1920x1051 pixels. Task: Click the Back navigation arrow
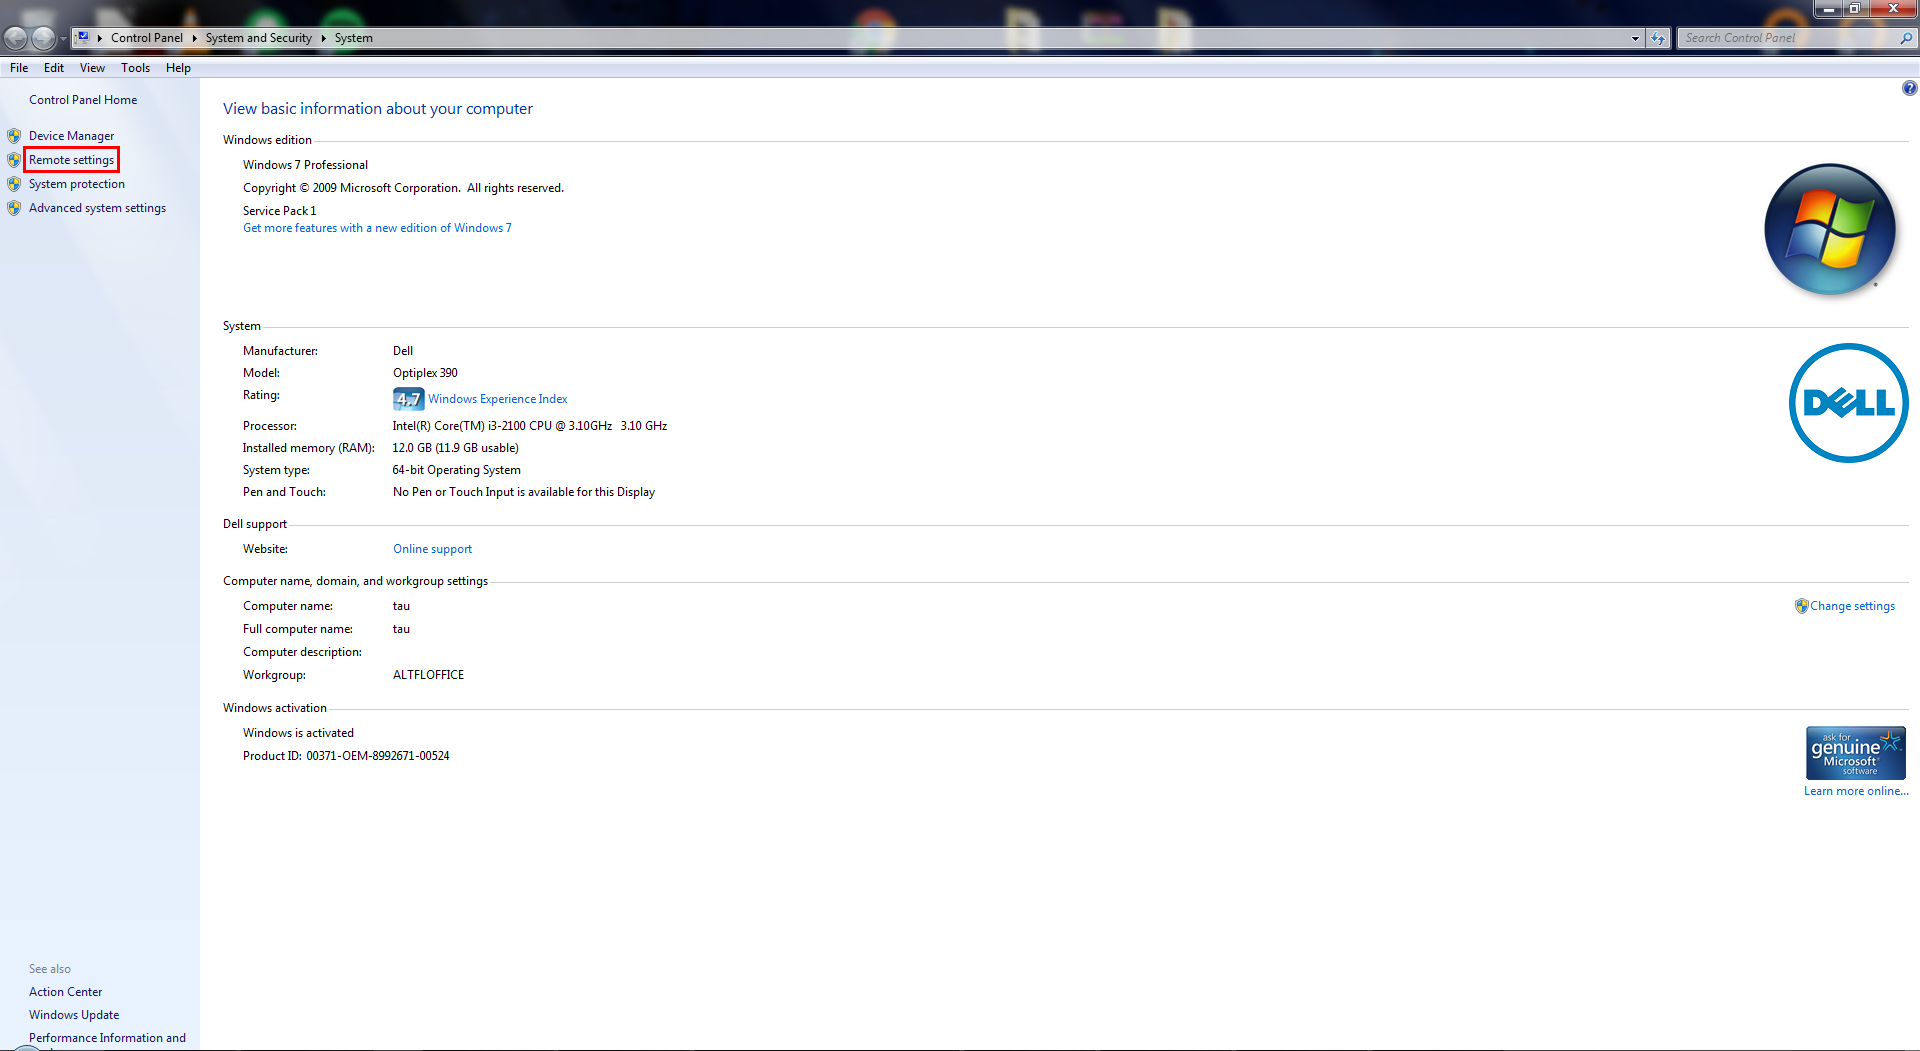coord(15,38)
